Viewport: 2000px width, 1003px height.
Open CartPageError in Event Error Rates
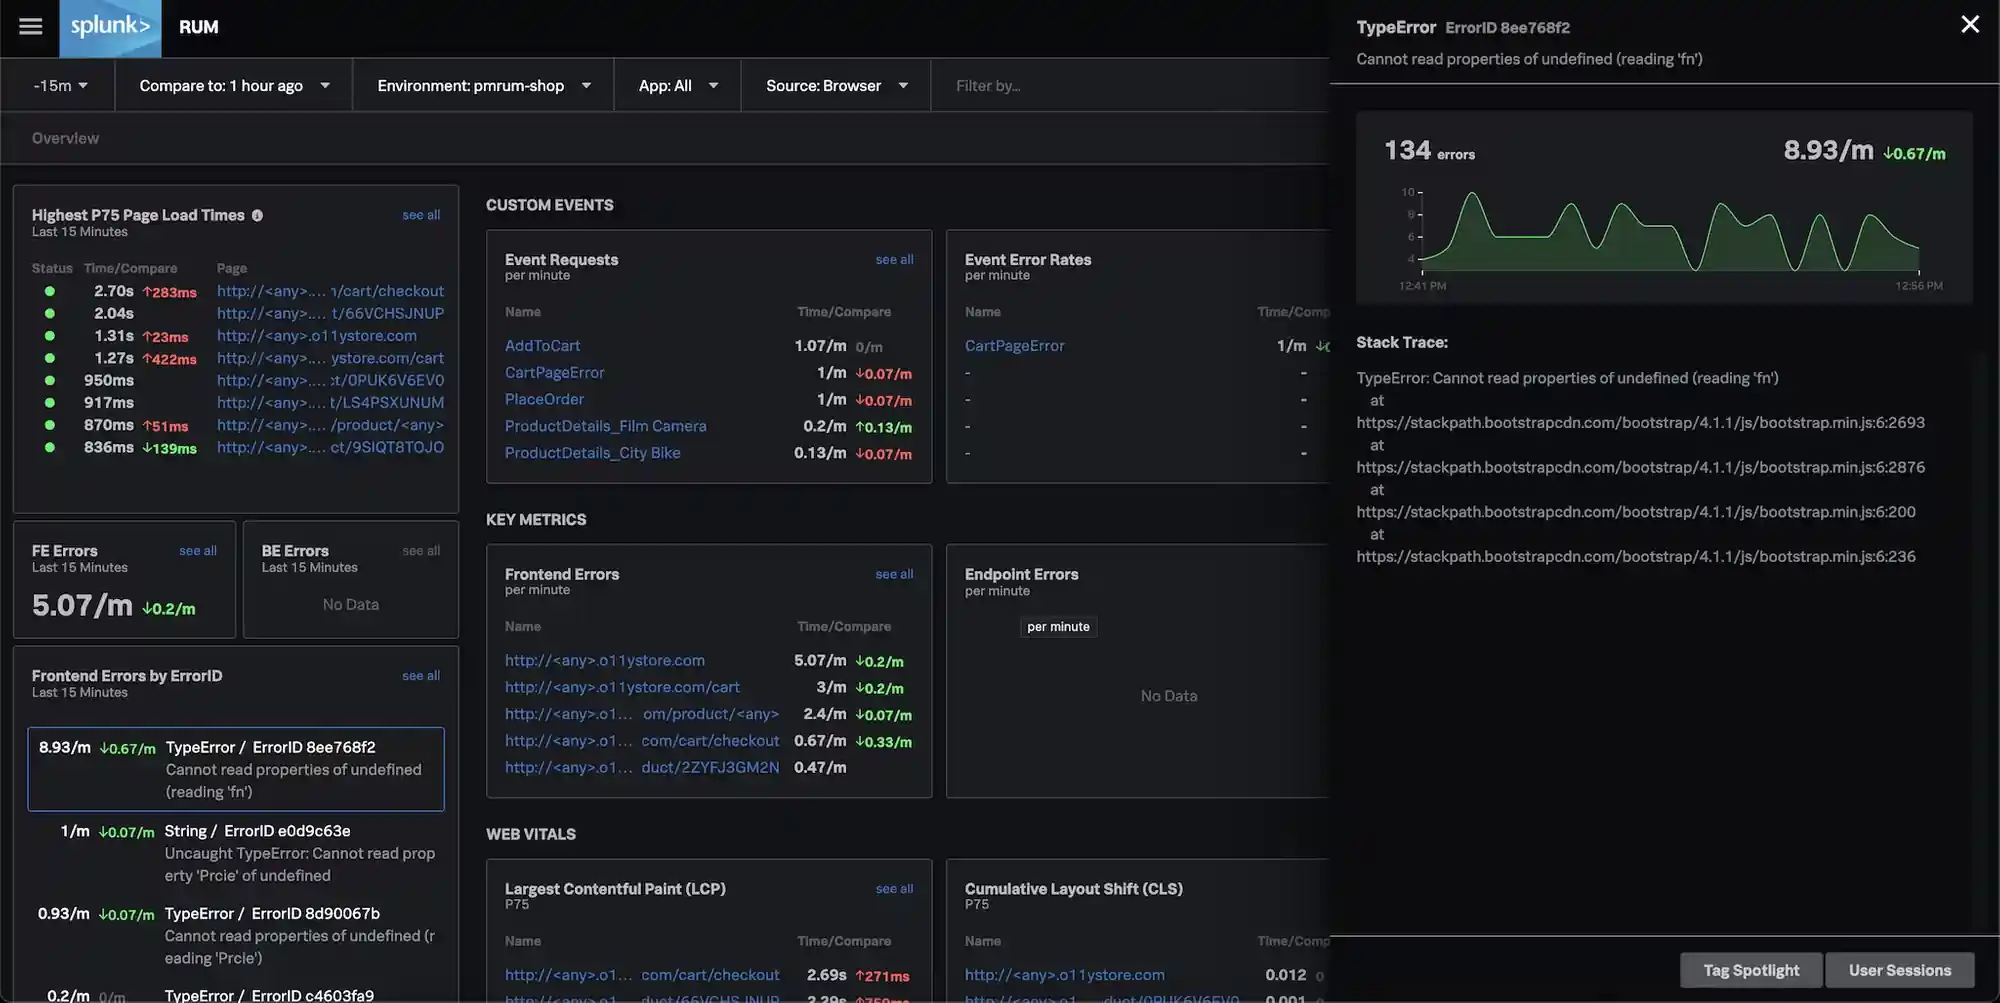[1014, 346]
